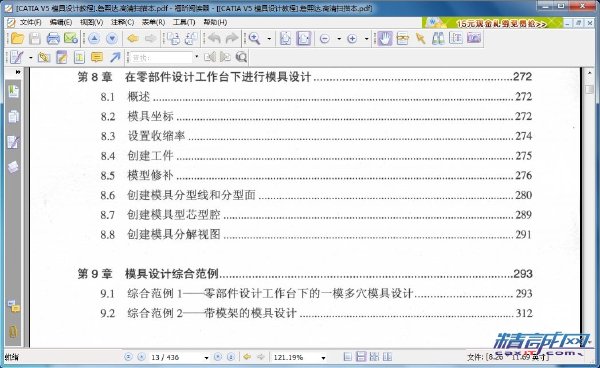Click the snapshot camera icon
Screen dimensions: 600x368
coord(474,38)
